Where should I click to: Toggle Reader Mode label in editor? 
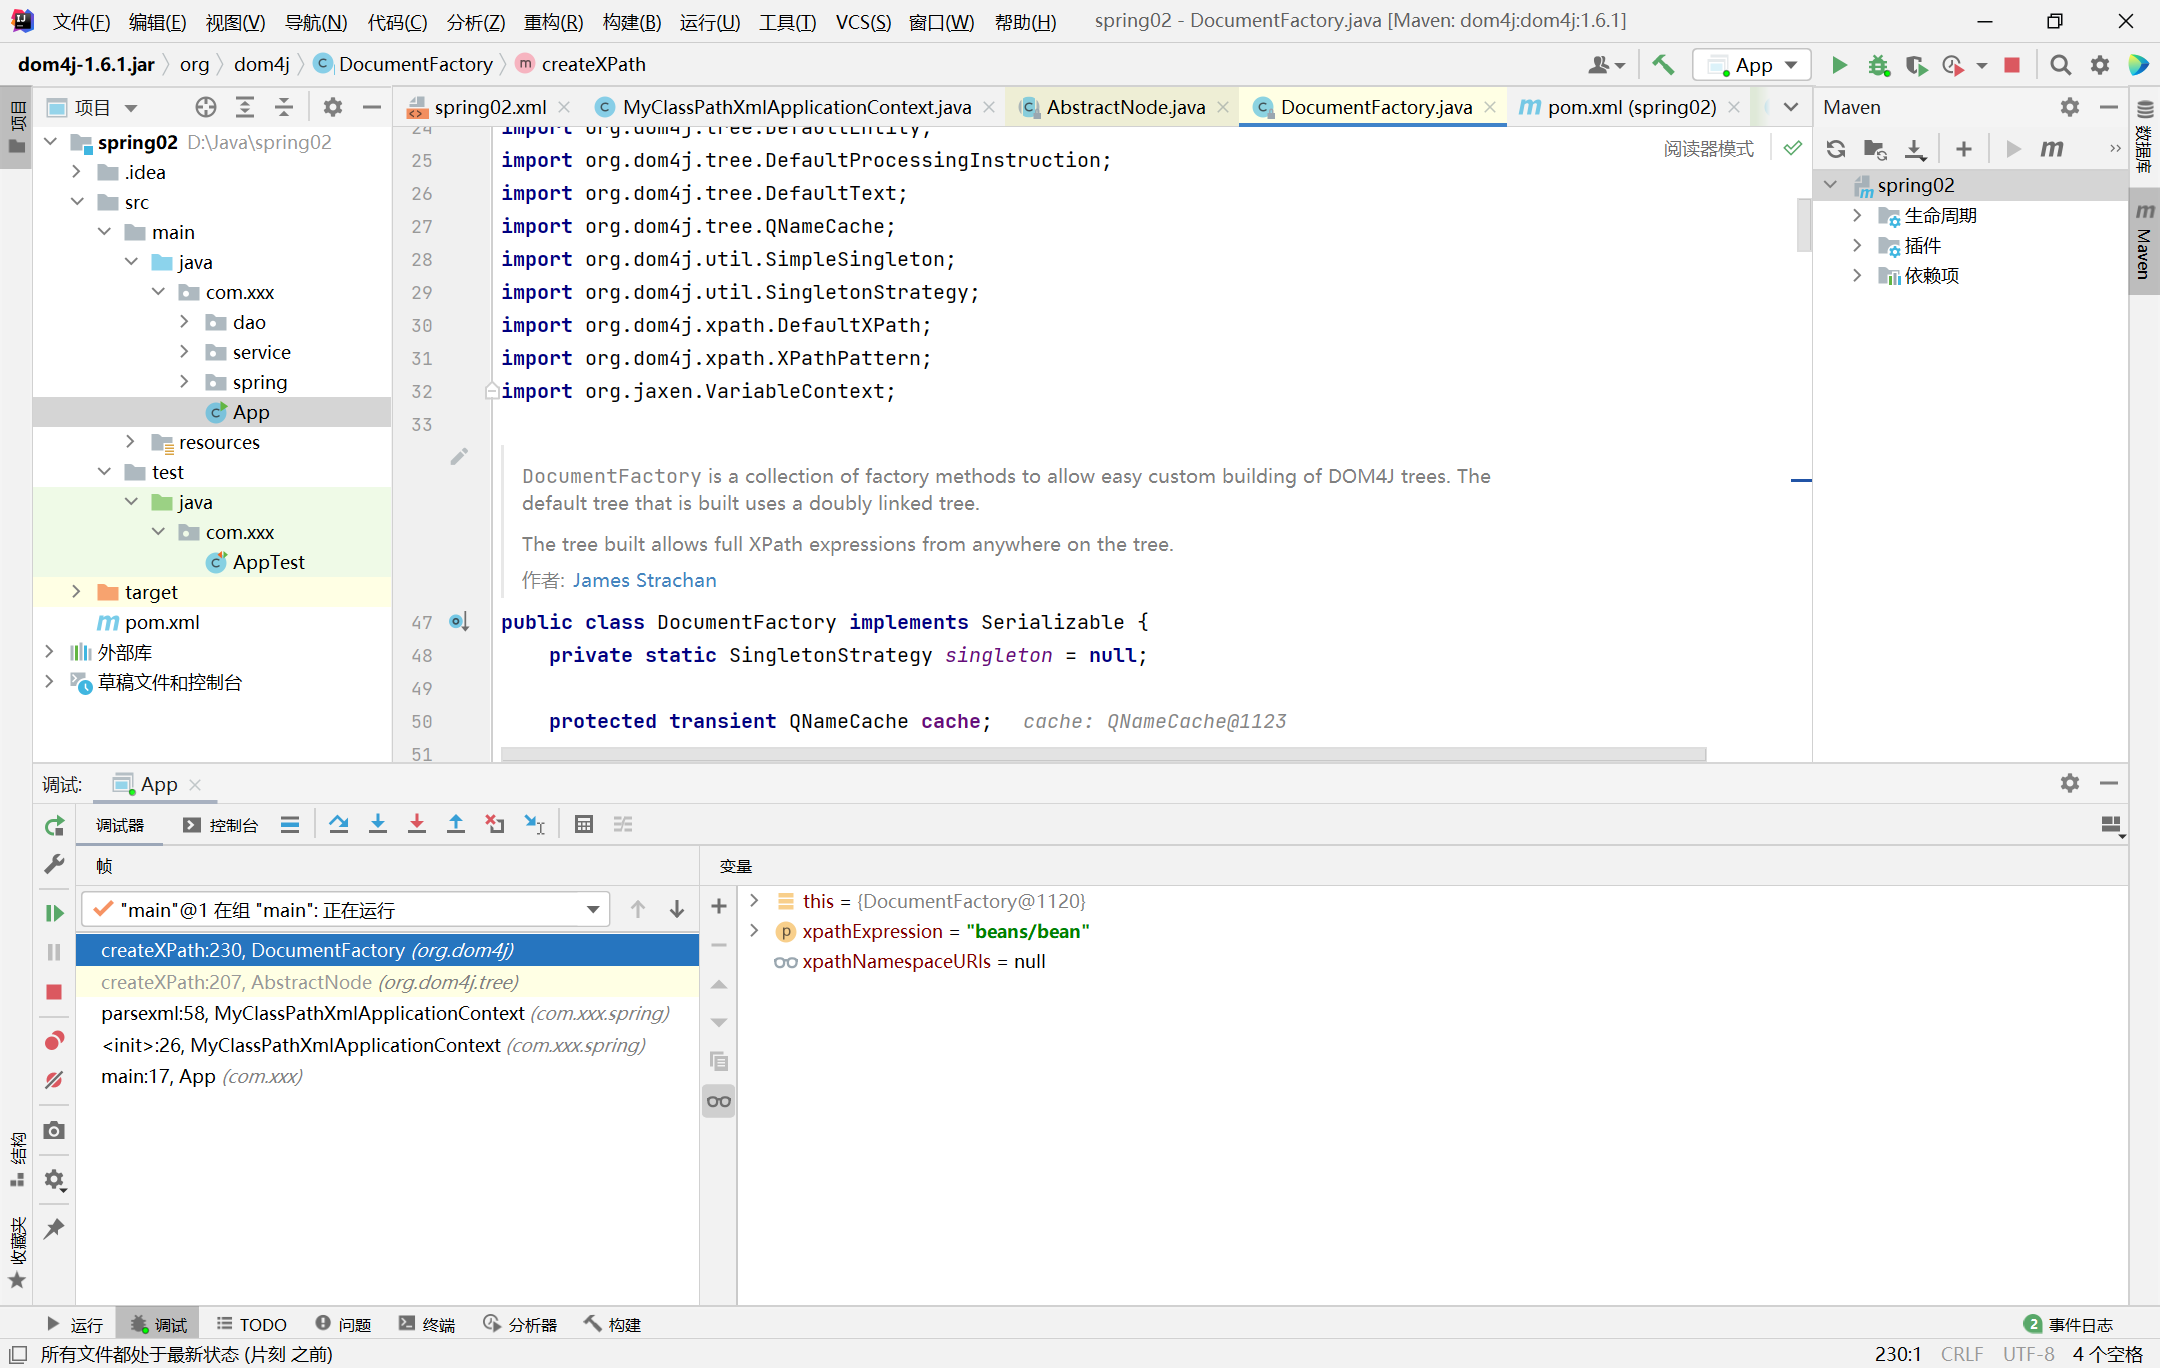click(x=1708, y=149)
